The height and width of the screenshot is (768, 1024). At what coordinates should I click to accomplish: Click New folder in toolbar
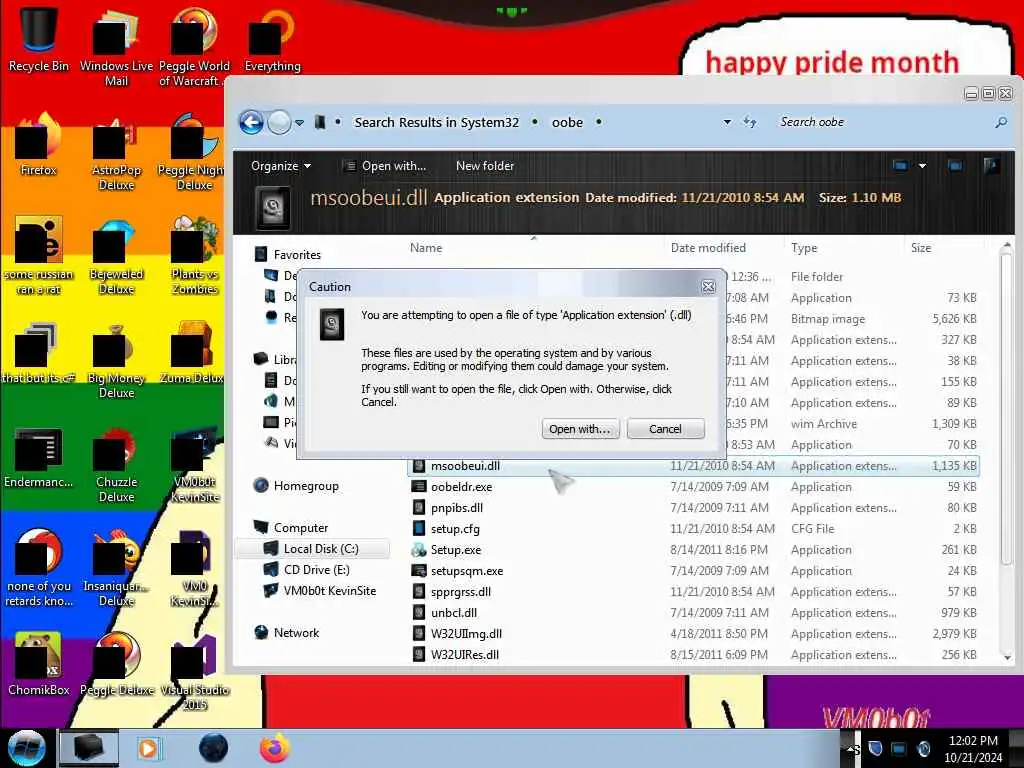(x=485, y=166)
